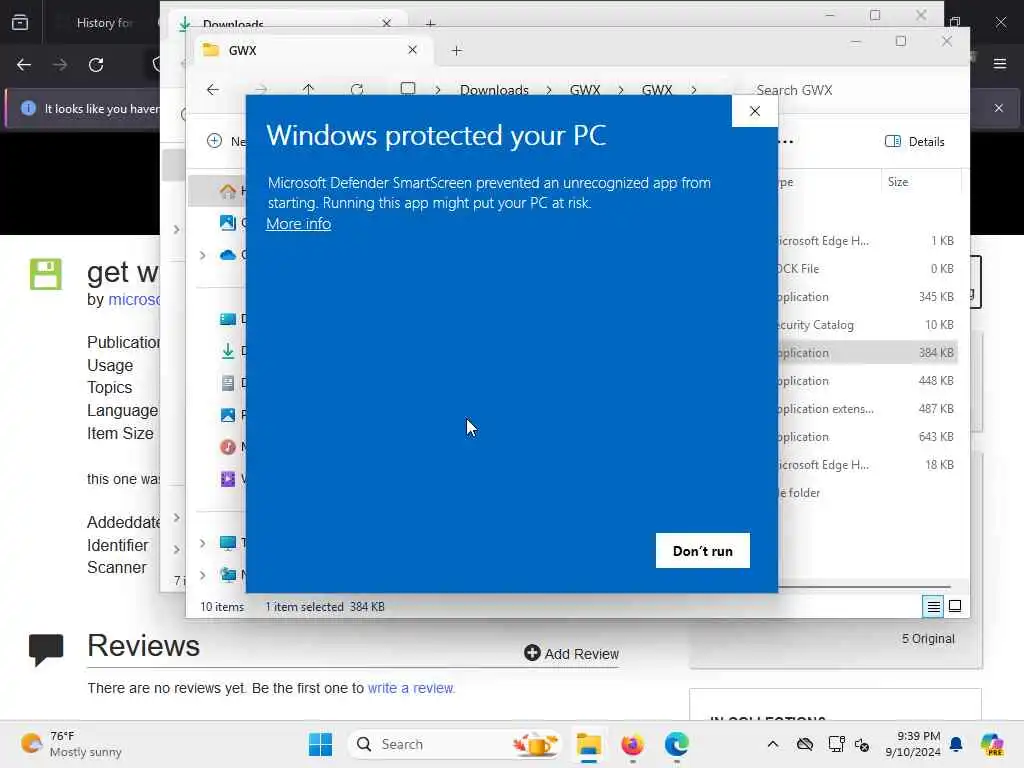The image size is (1024, 768).
Task: Open File Explorer from the taskbar
Action: coord(588,744)
